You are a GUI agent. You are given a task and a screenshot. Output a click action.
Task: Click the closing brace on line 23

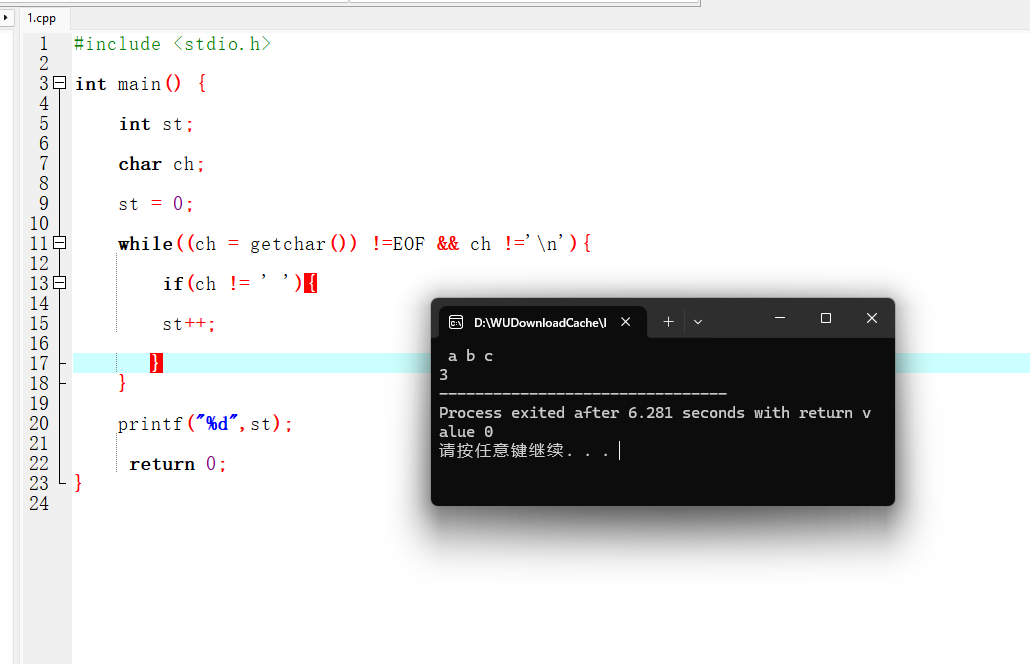pos(78,483)
